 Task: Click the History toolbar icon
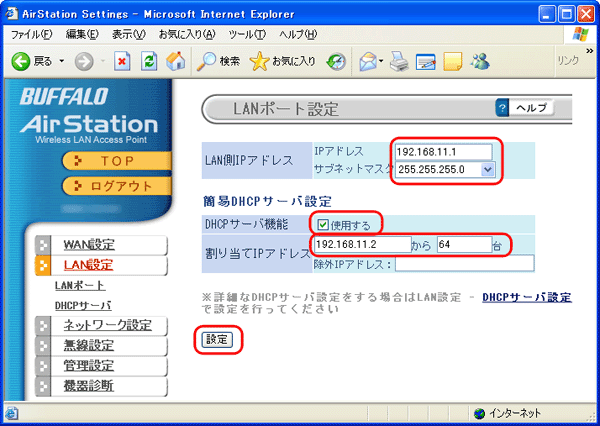(336, 61)
